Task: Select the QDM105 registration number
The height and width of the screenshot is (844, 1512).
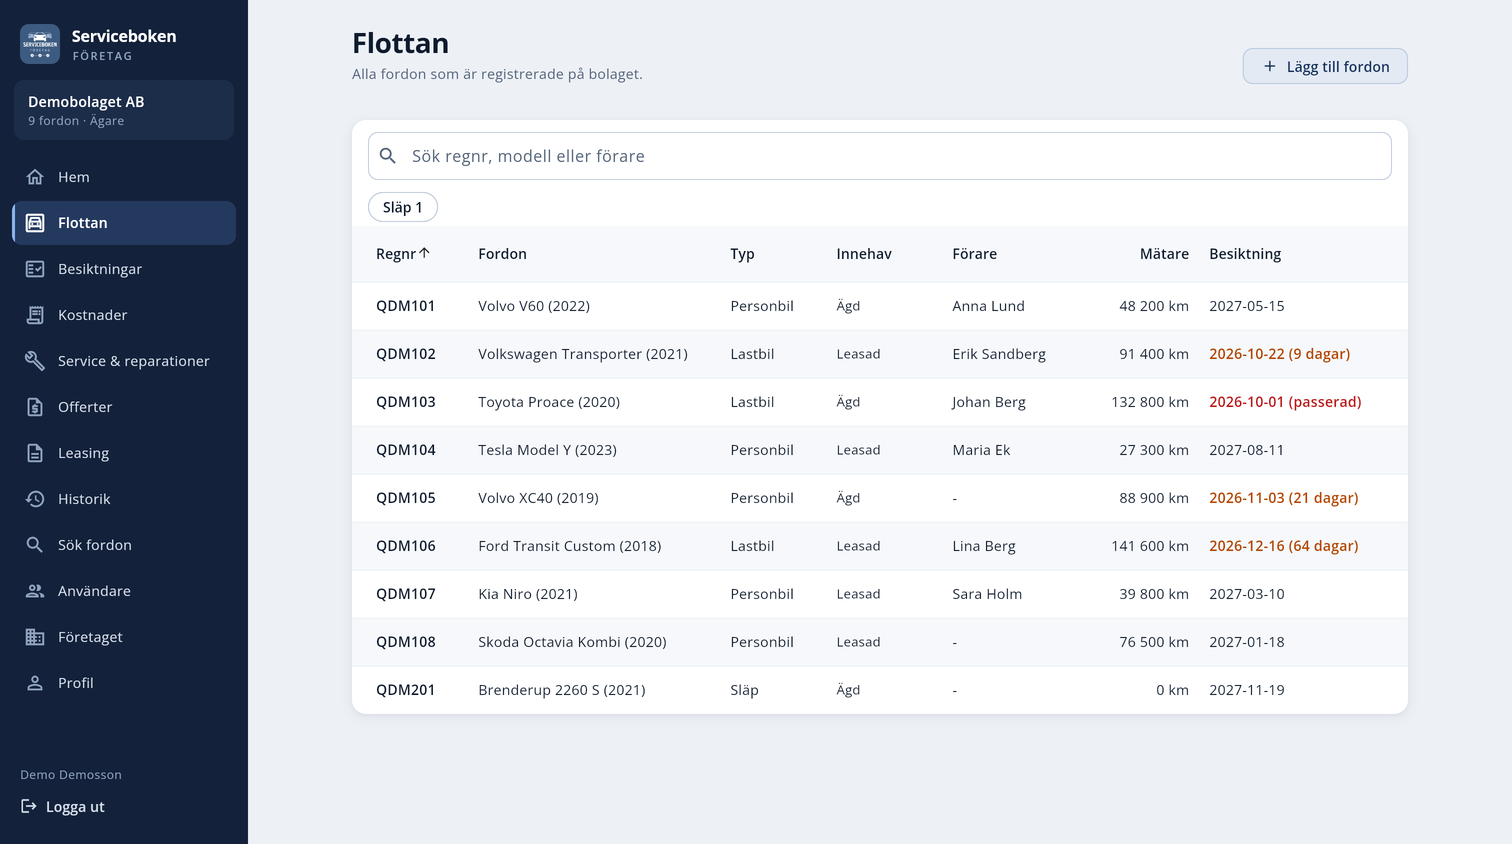Action: pyautogui.click(x=406, y=498)
